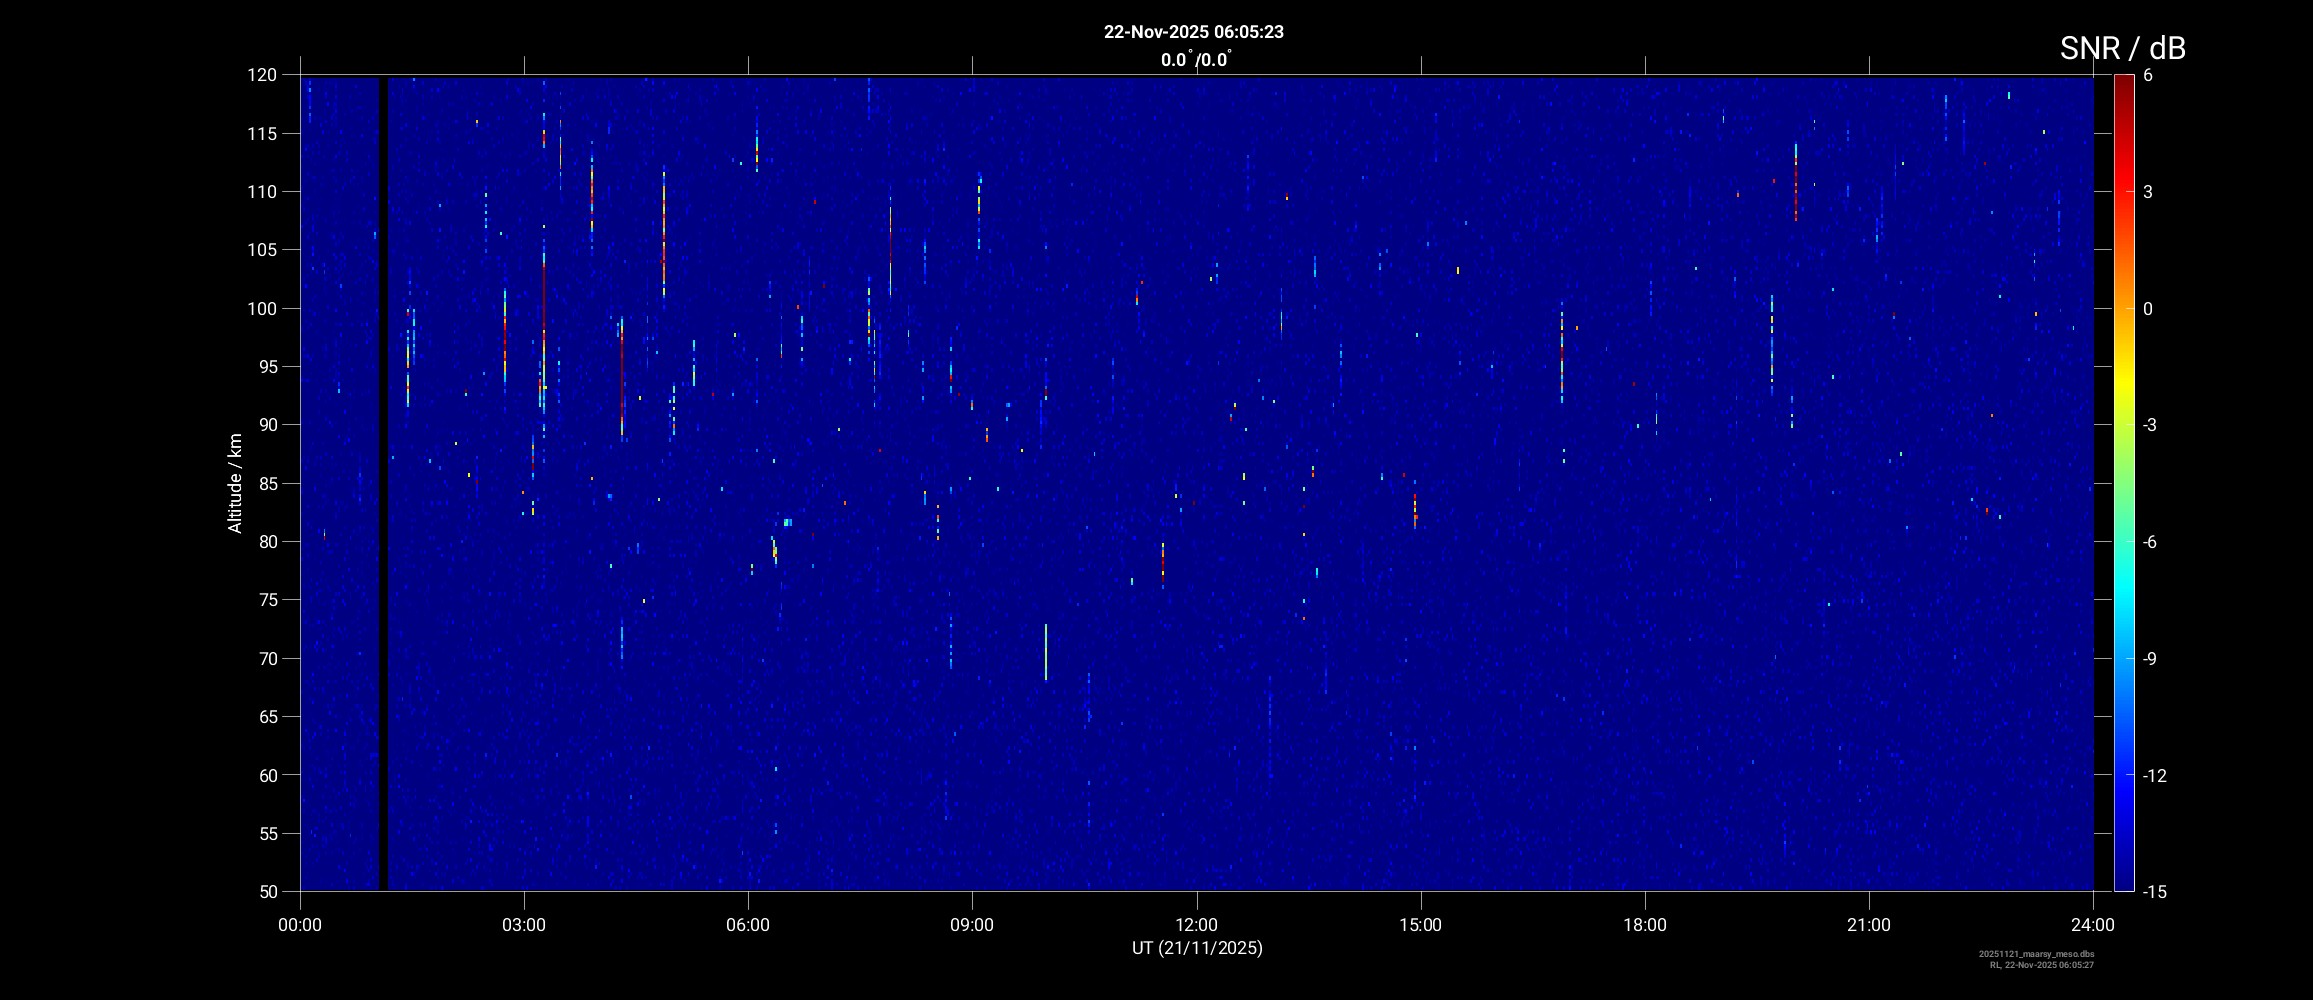This screenshot has width=2313, height=1000.
Task: Click the long cyan echo streak near 10:00
Action: click(1046, 652)
